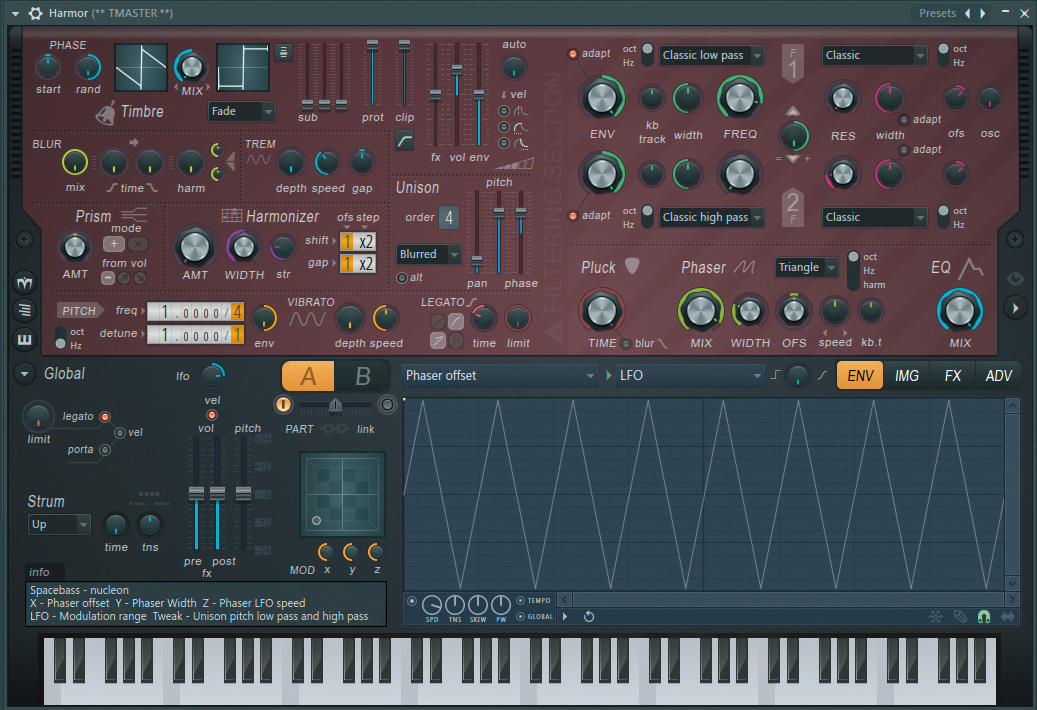Open Classic low pass filter dropdown
The width and height of the screenshot is (1037, 710).
pos(712,55)
